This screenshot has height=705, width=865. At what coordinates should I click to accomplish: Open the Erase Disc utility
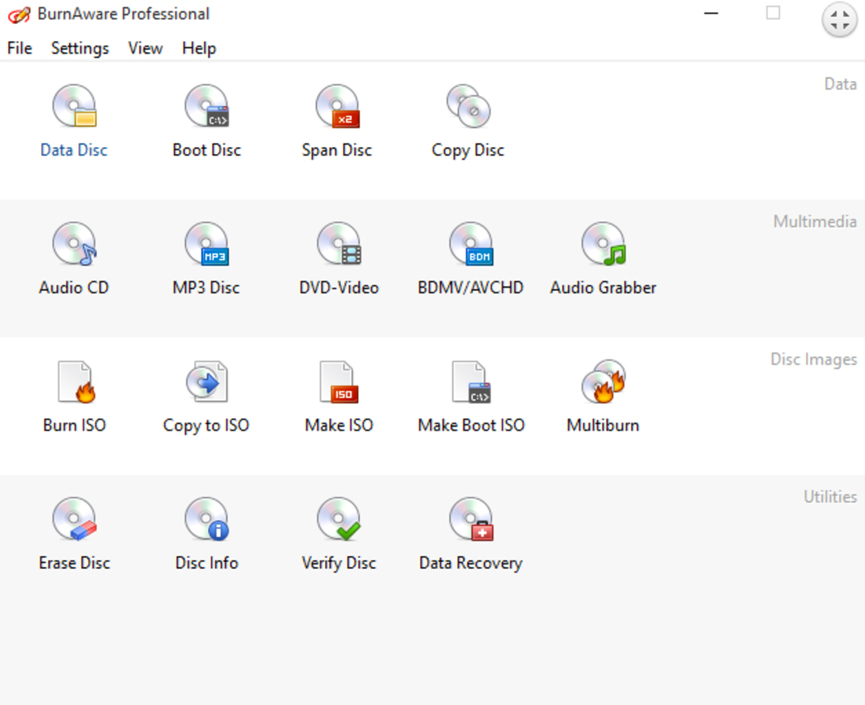[74, 520]
